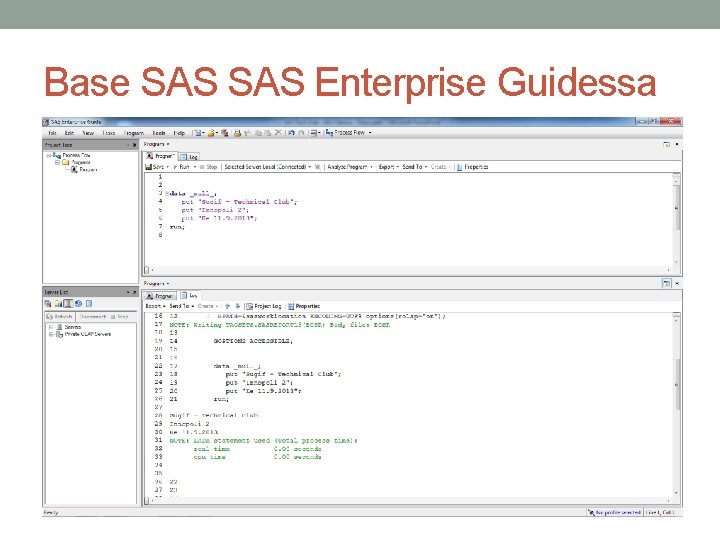This screenshot has height=540, width=720.
Task: Click the Stop button in program toolbar
Action: pos(208,167)
